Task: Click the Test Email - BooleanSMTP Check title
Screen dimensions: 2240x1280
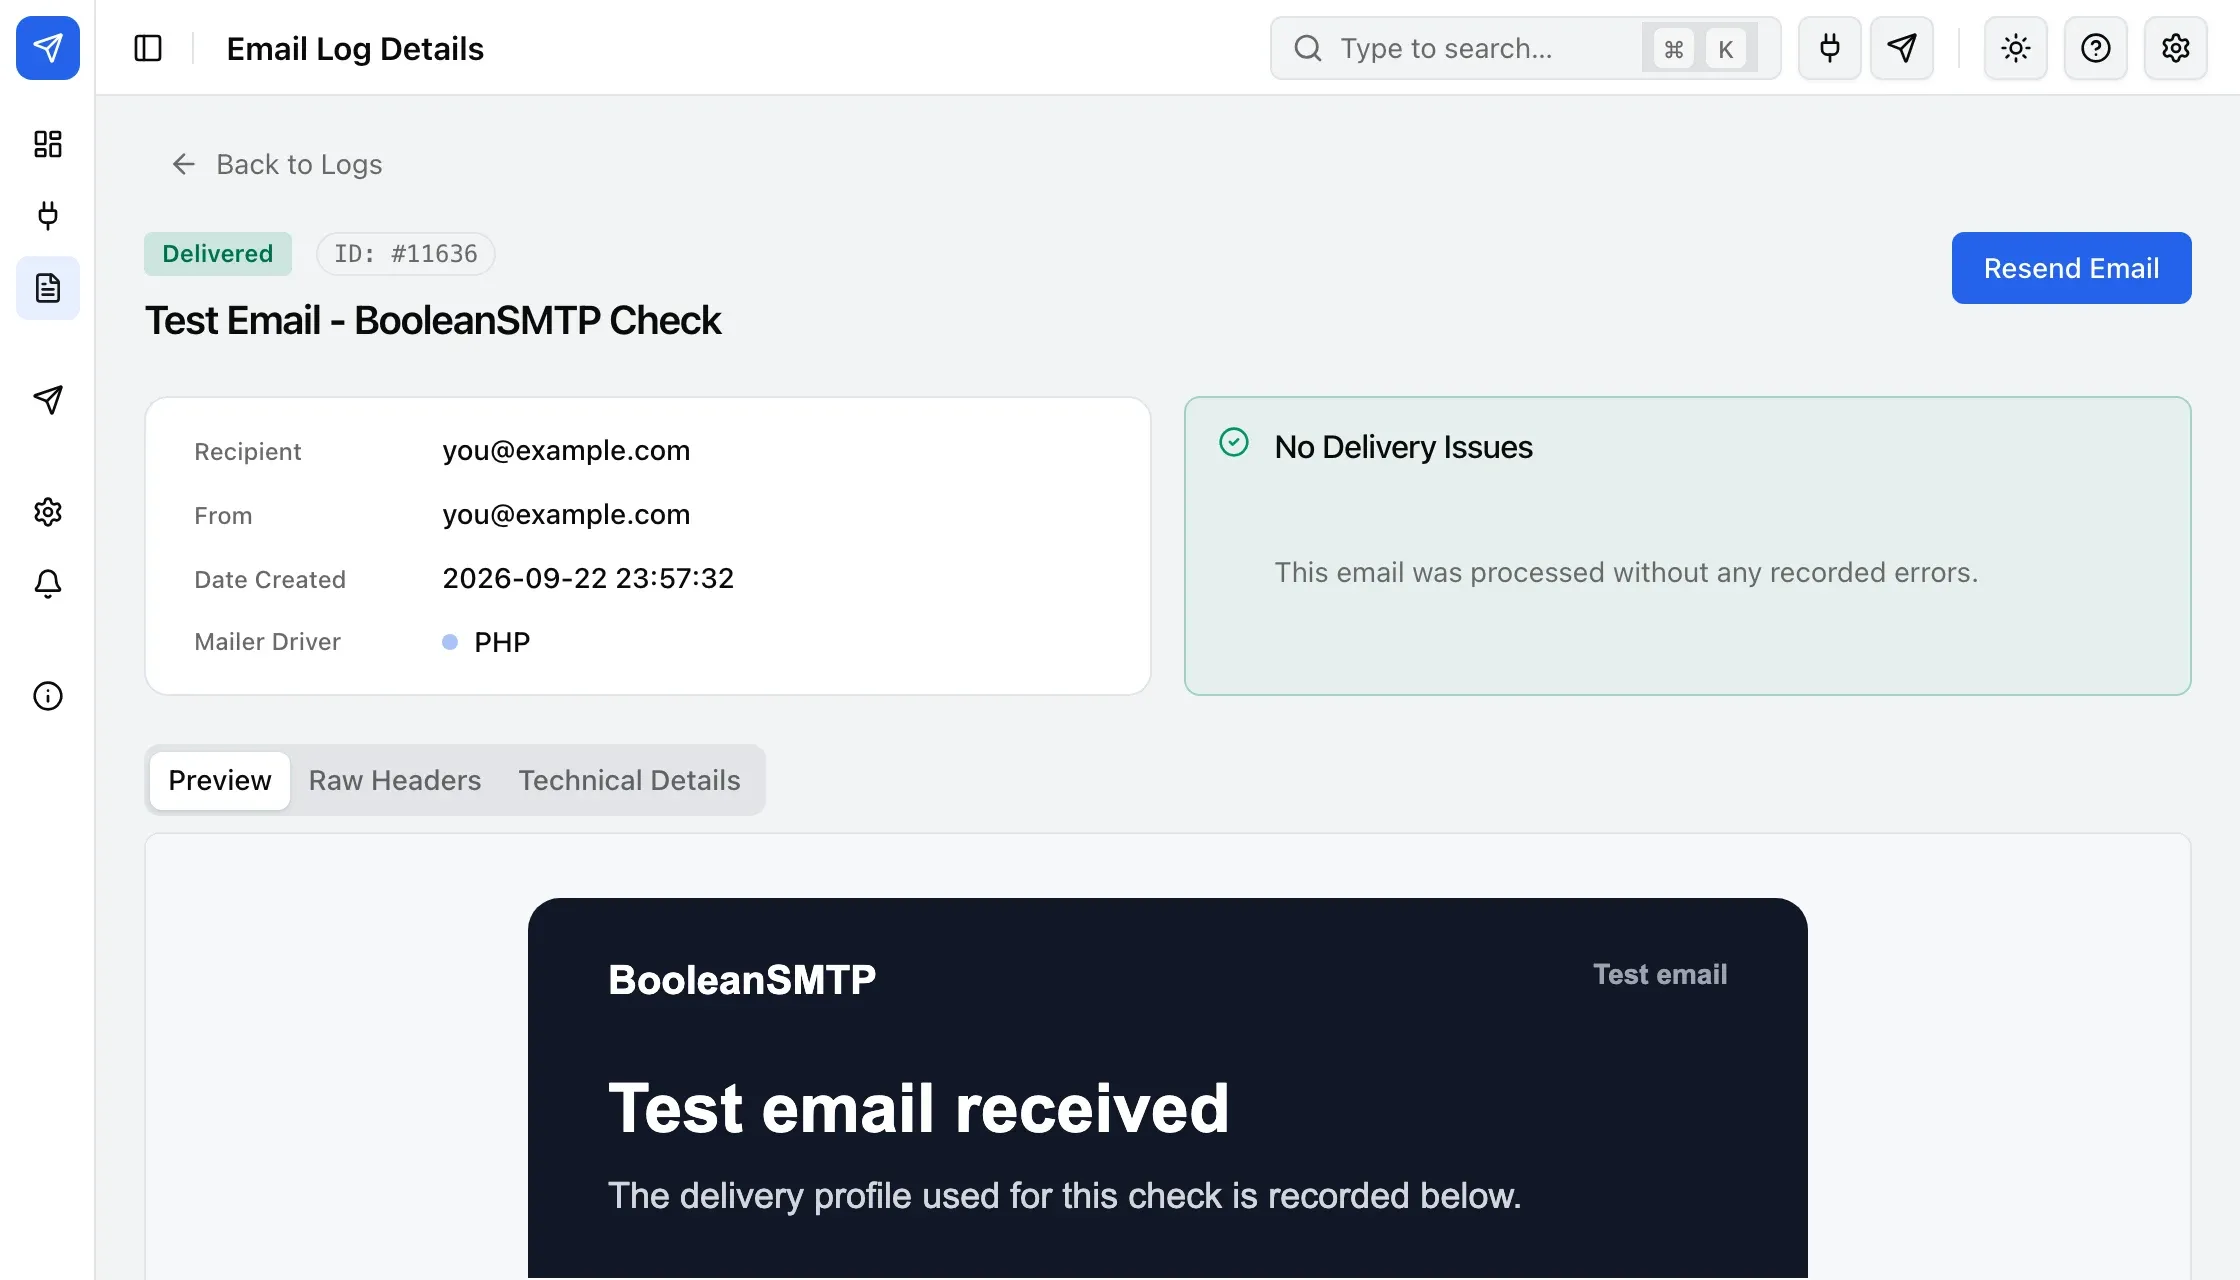Action: click(x=433, y=321)
